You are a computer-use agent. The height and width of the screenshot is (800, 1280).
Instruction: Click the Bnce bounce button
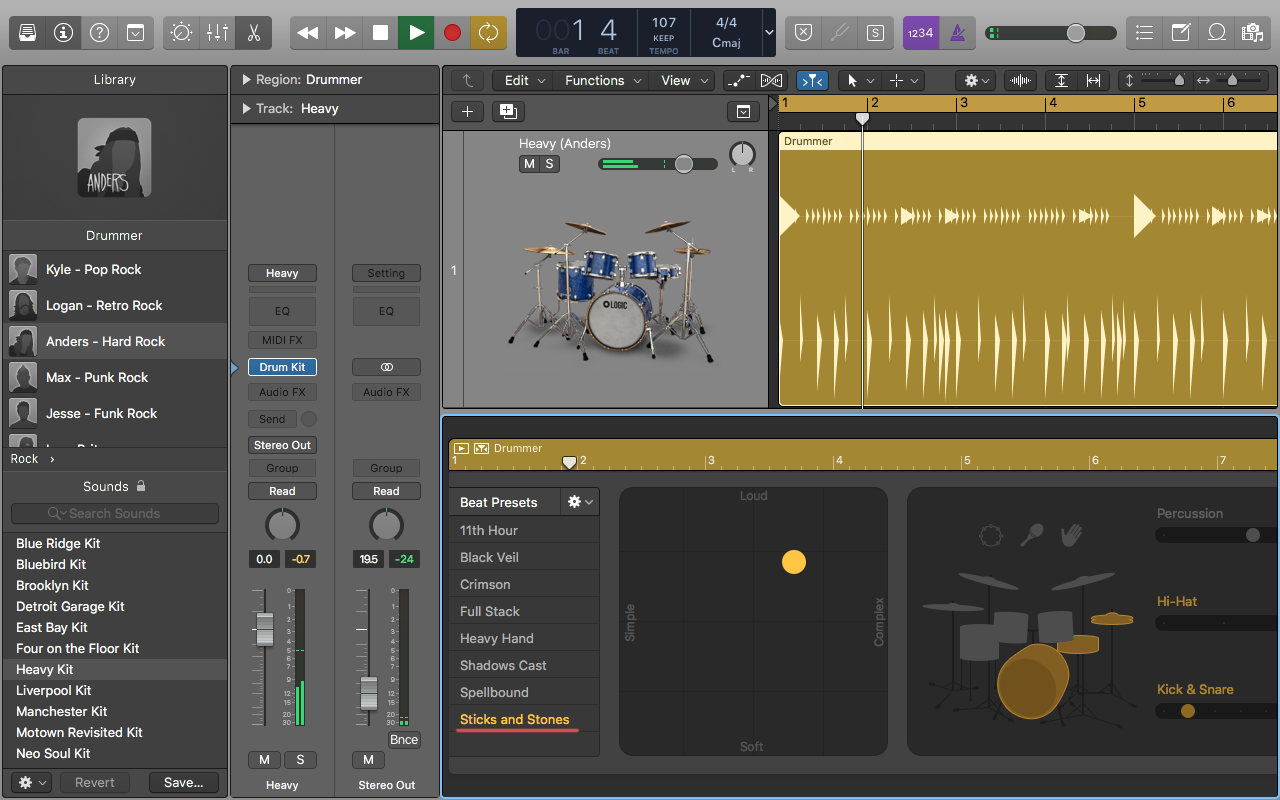tap(404, 740)
